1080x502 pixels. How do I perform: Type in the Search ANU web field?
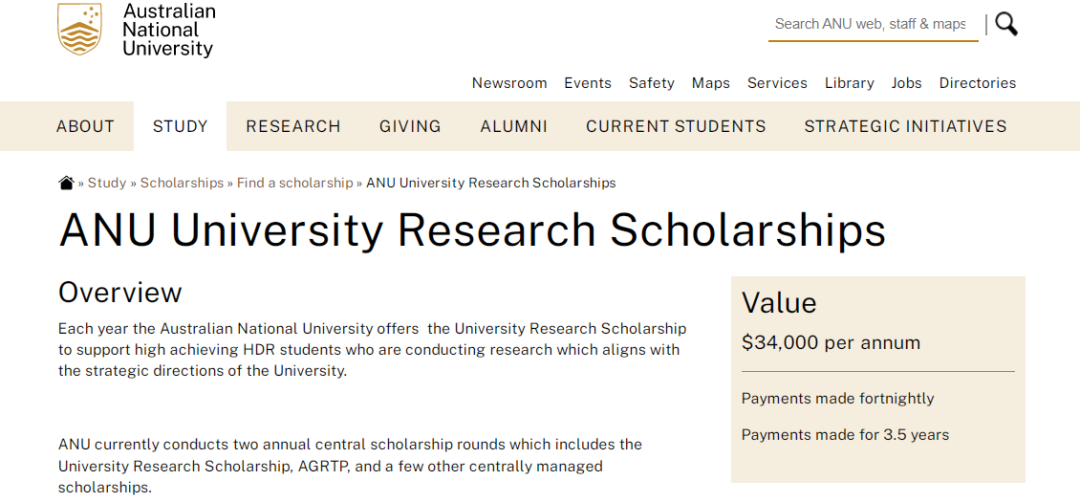tap(870, 24)
